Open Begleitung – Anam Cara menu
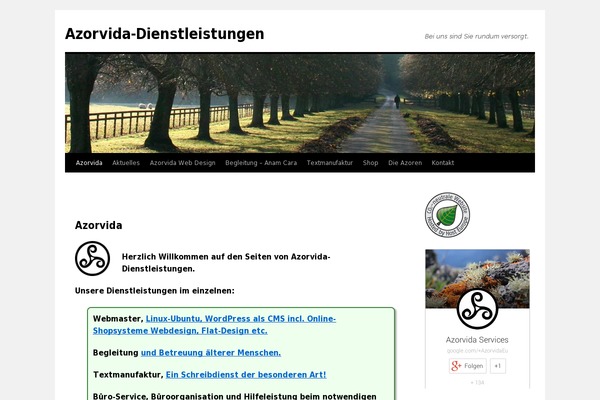The width and height of the screenshot is (600, 400). [261, 163]
